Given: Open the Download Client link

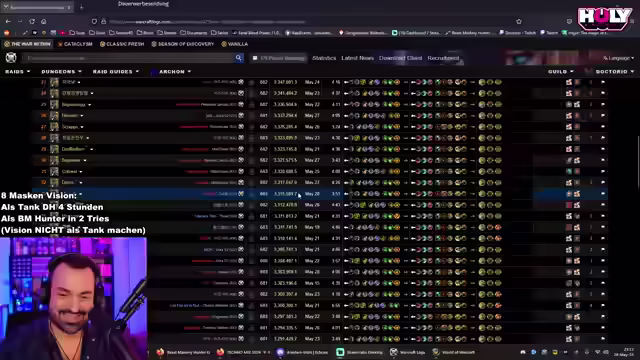Looking at the screenshot, I should click(400, 58).
